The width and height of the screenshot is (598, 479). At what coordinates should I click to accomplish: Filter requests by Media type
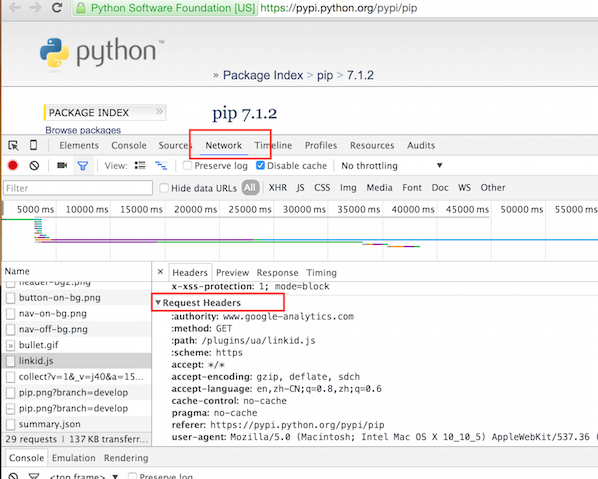pos(379,188)
